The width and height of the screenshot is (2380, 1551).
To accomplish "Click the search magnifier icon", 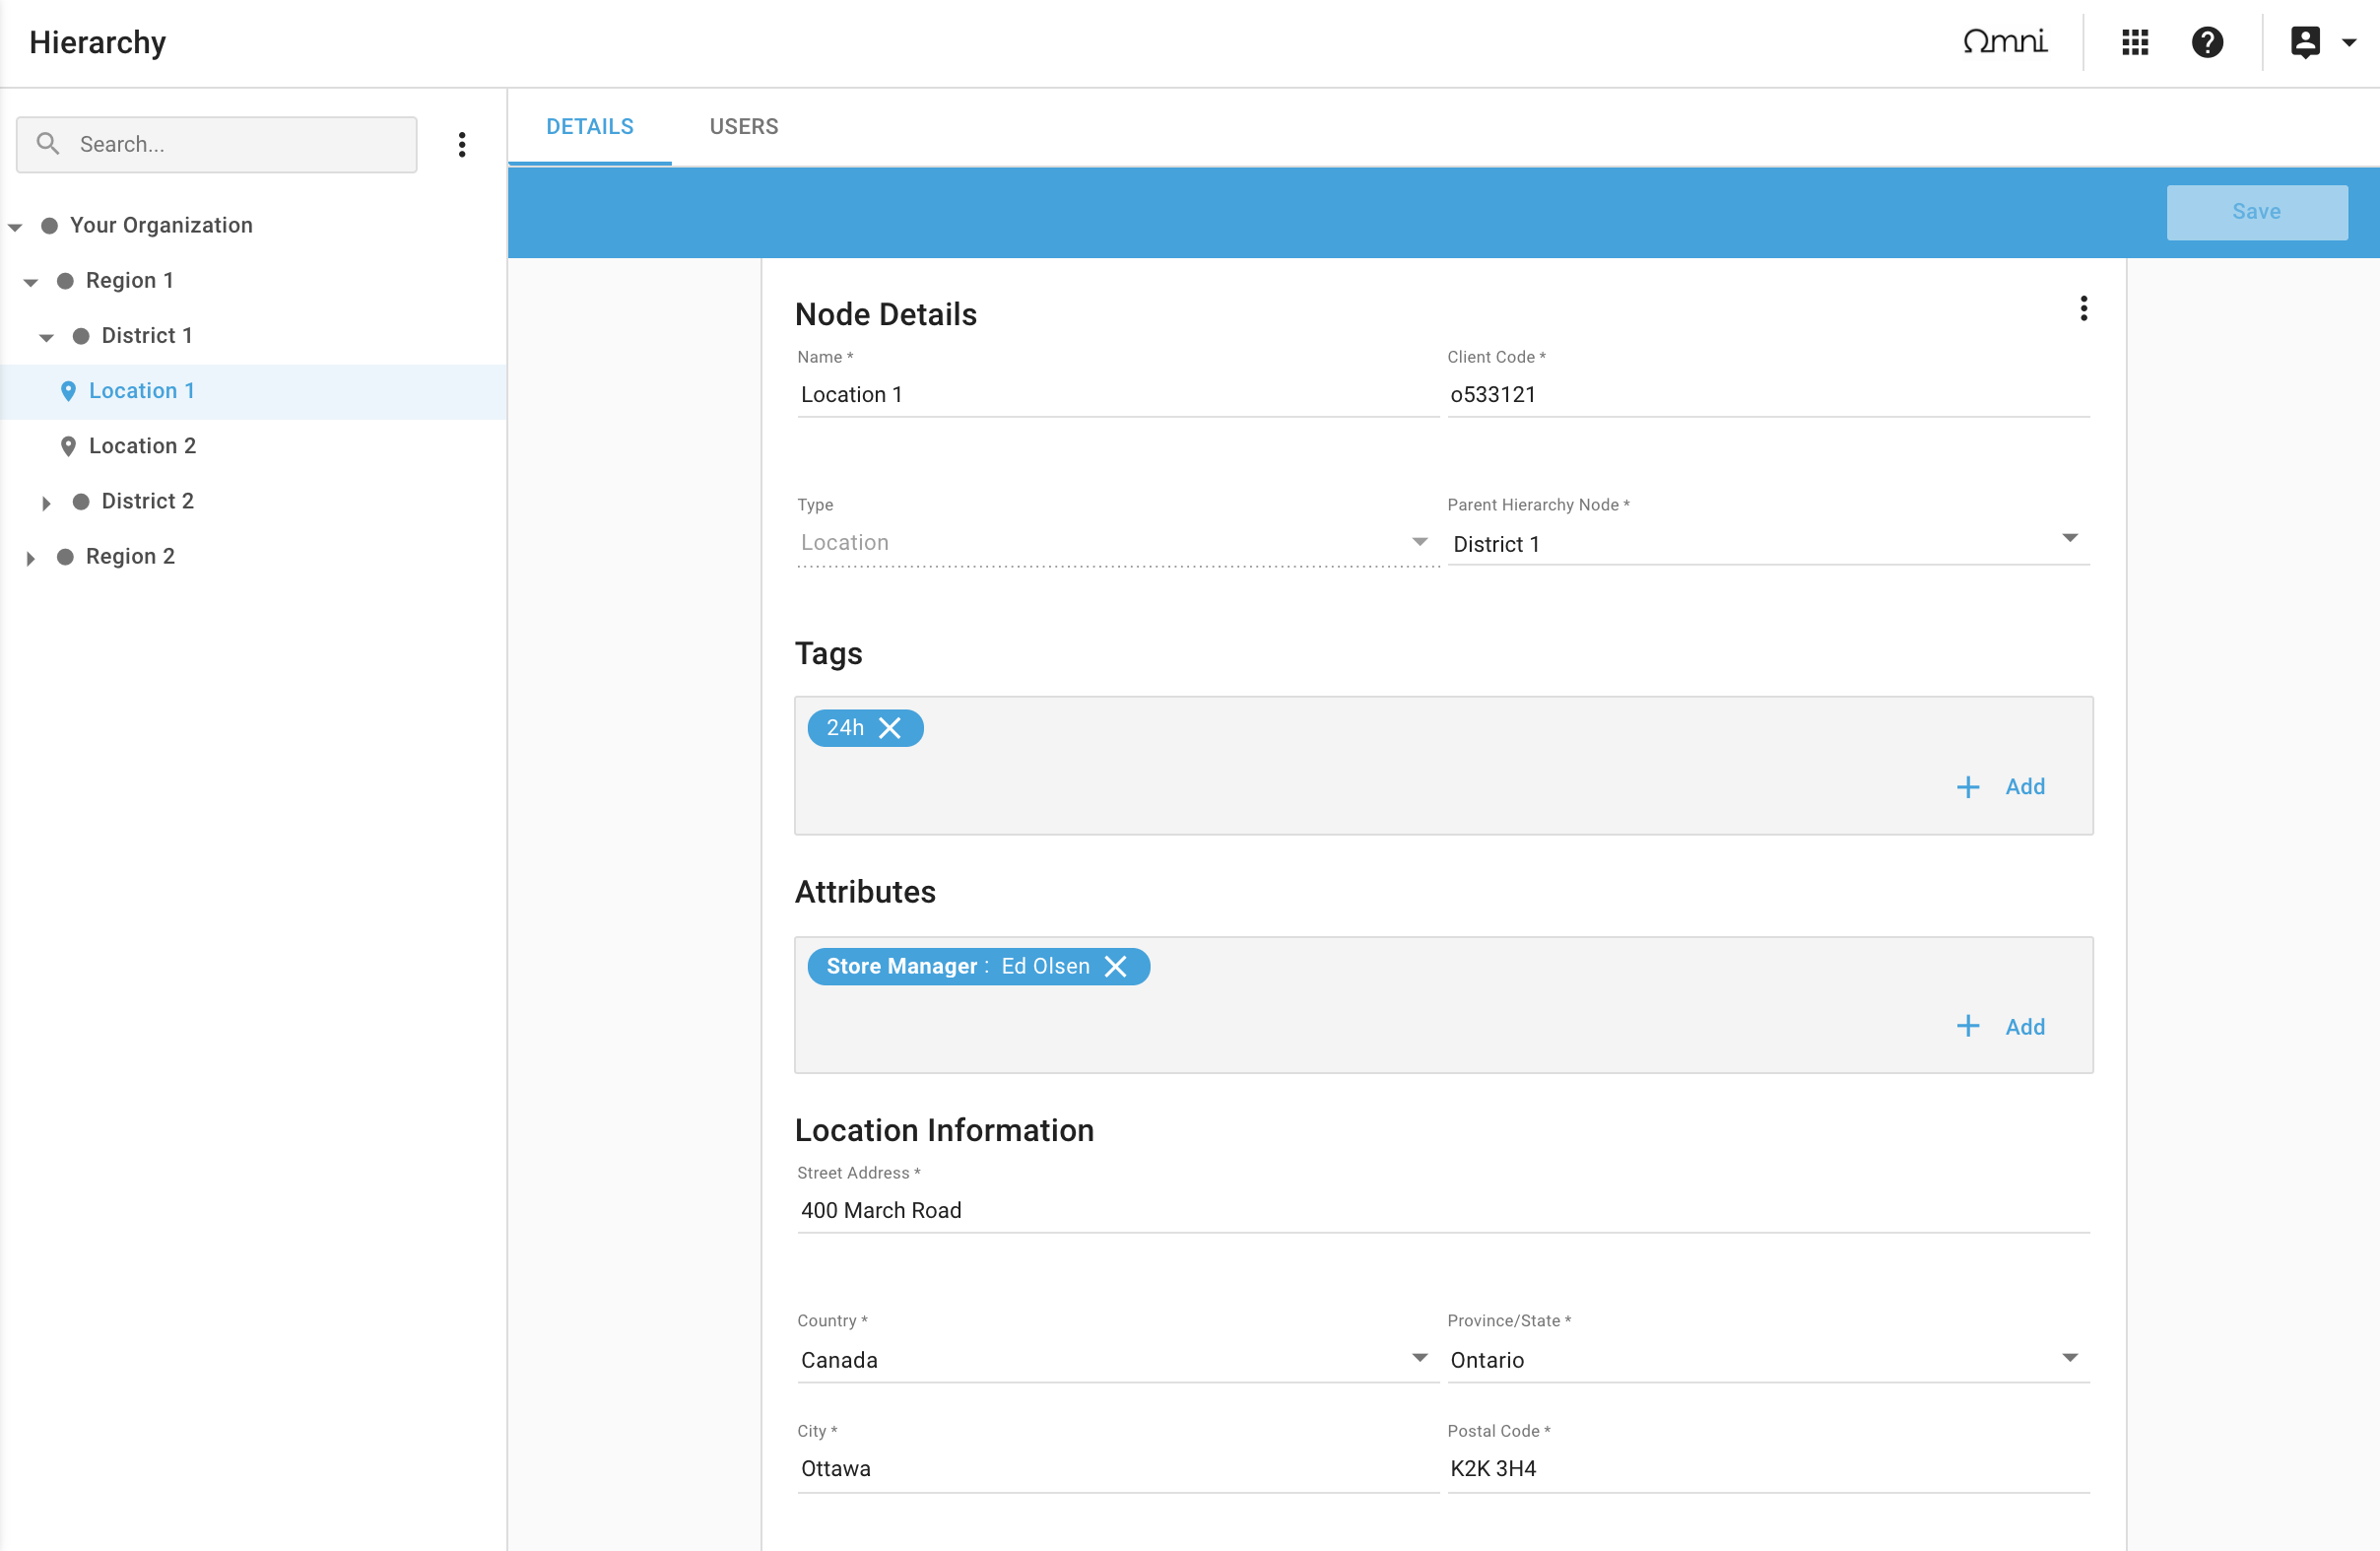I will [48, 144].
